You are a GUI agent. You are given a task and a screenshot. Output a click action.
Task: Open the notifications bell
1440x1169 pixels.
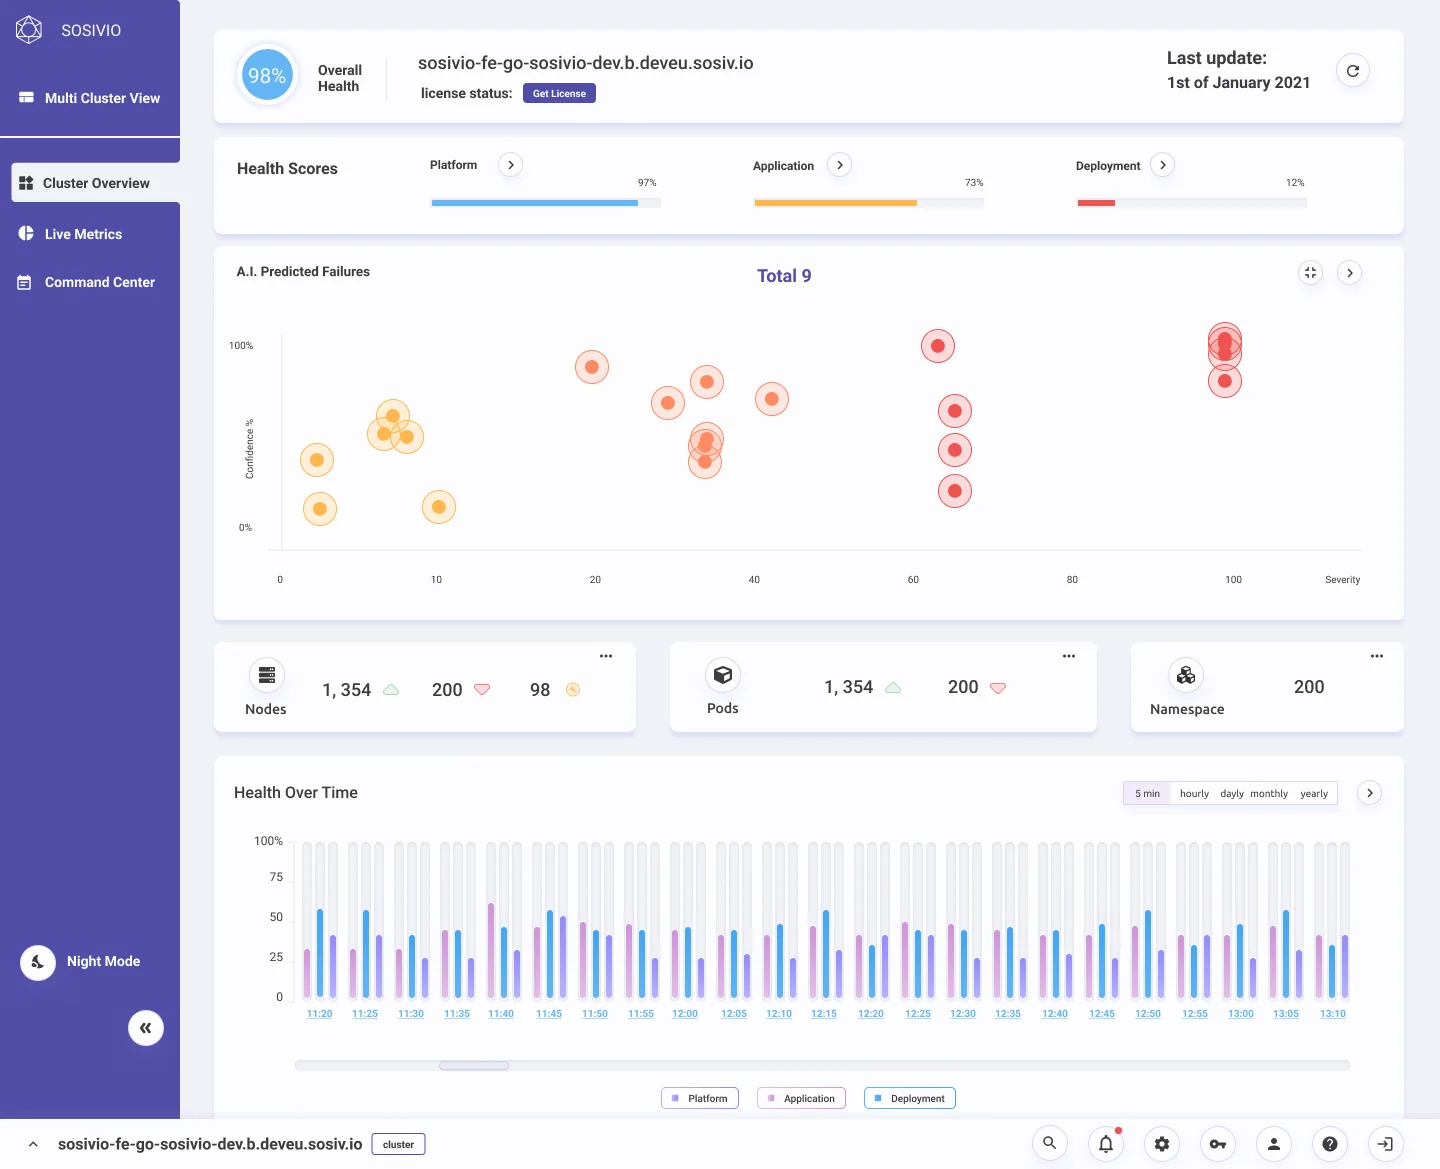[x=1106, y=1144]
